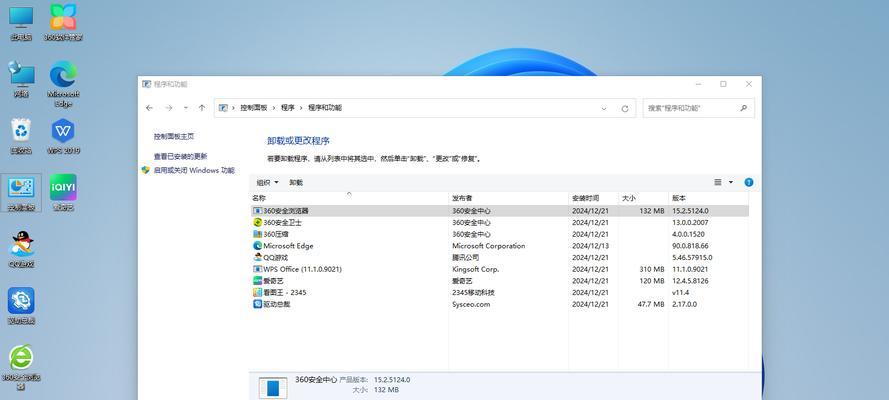Expand the view options dropdown arrow

pos(731,182)
